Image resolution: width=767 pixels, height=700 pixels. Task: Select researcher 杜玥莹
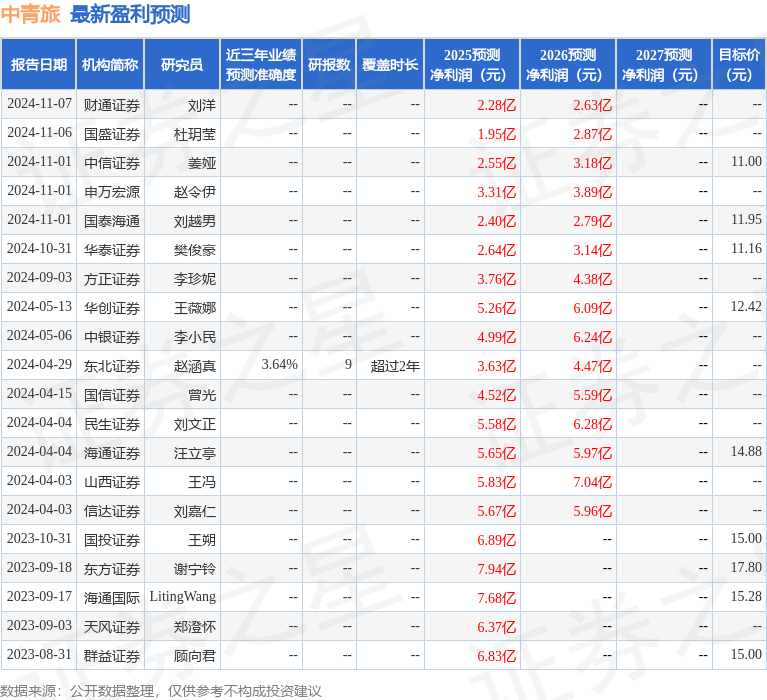[x=195, y=134]
